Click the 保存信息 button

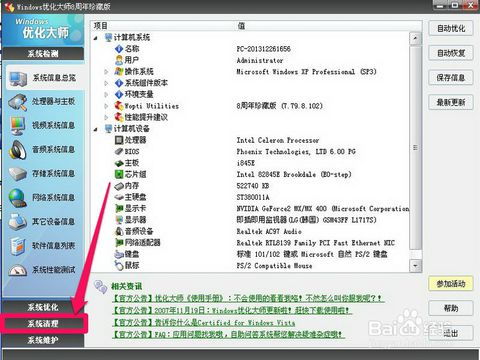(451, 78)
